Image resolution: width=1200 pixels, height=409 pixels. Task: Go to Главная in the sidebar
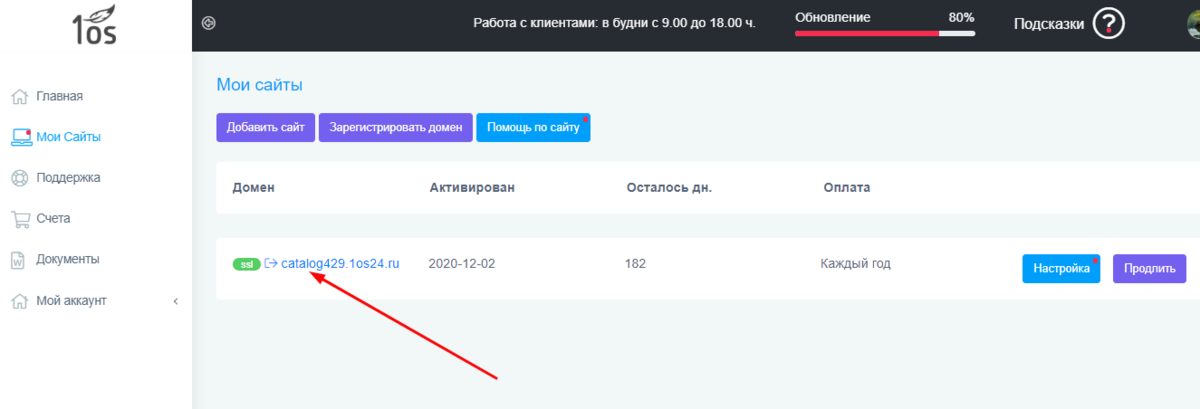[60, 97]
